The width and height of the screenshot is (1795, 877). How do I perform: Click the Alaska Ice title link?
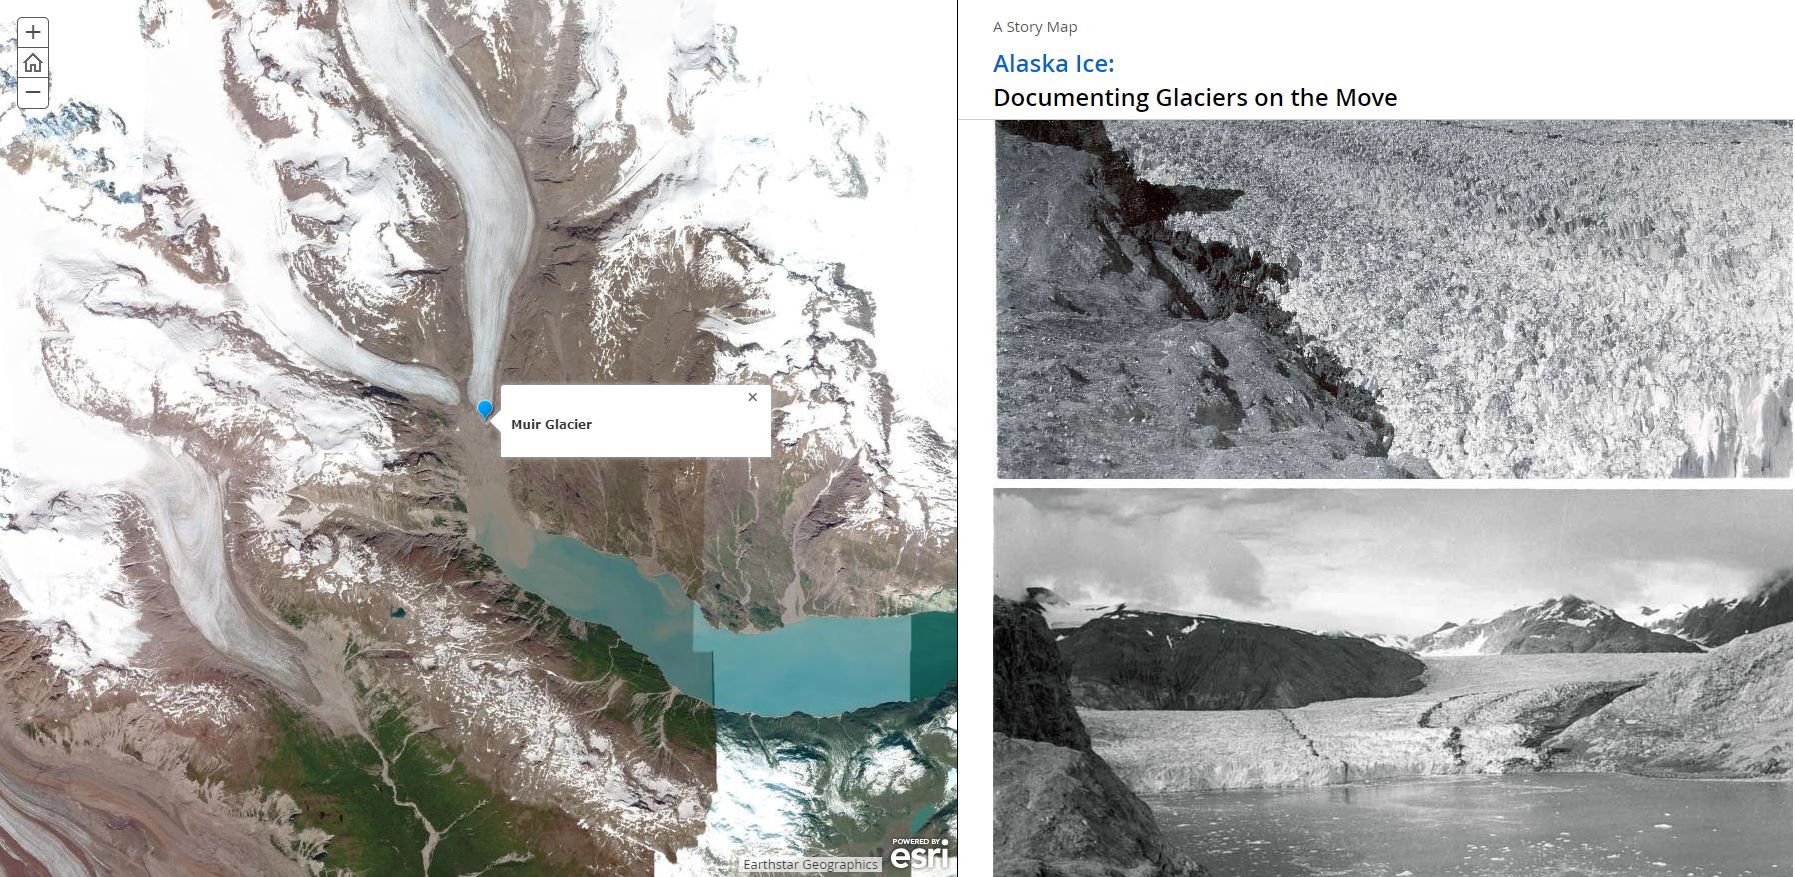[x=1053, y=63]
